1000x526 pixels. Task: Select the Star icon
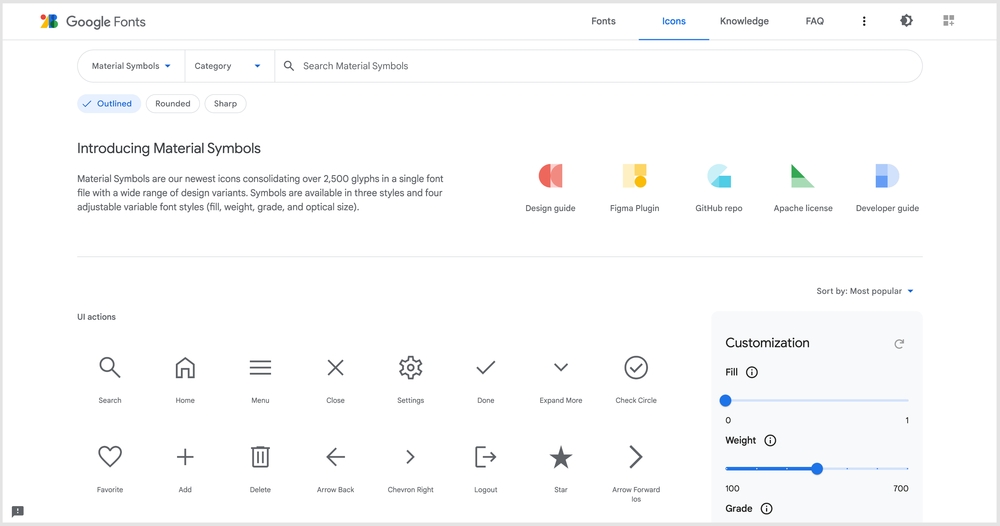click(561, 457)
